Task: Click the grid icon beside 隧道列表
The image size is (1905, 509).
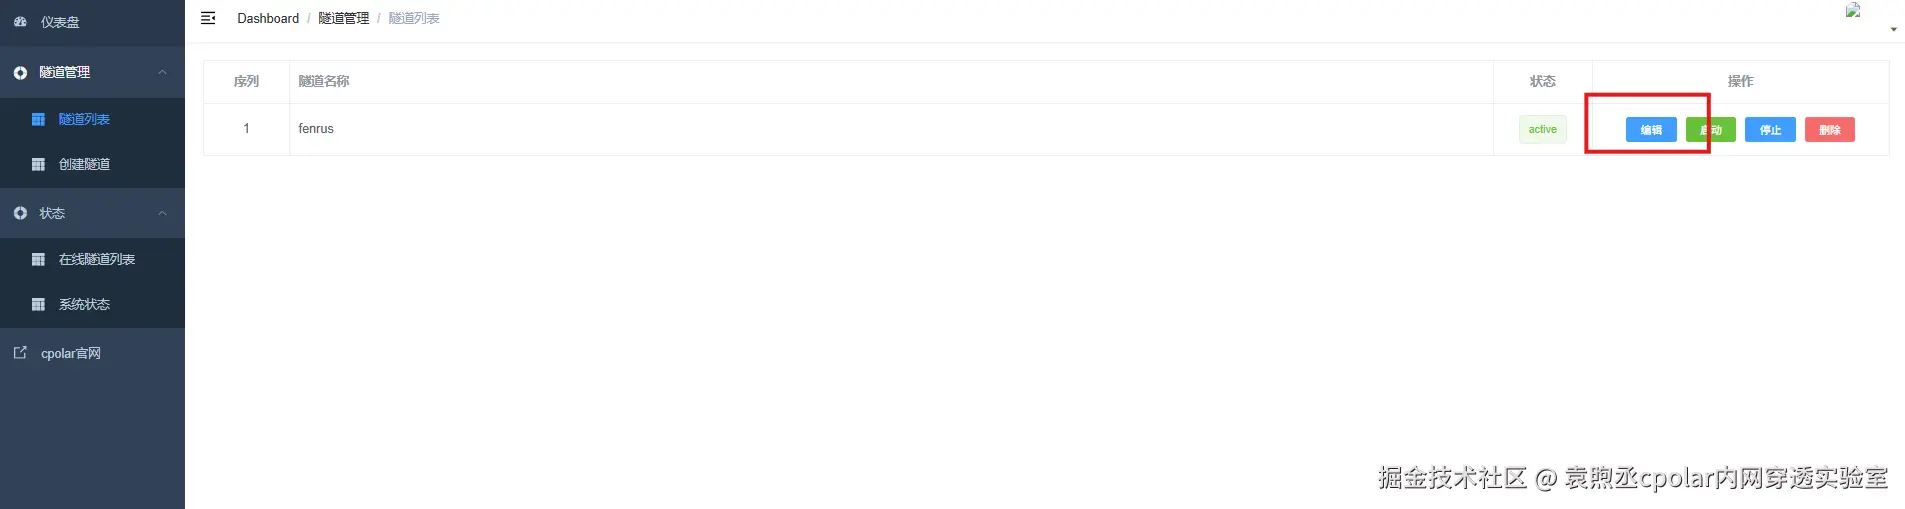Action: (x=38, y=119)
